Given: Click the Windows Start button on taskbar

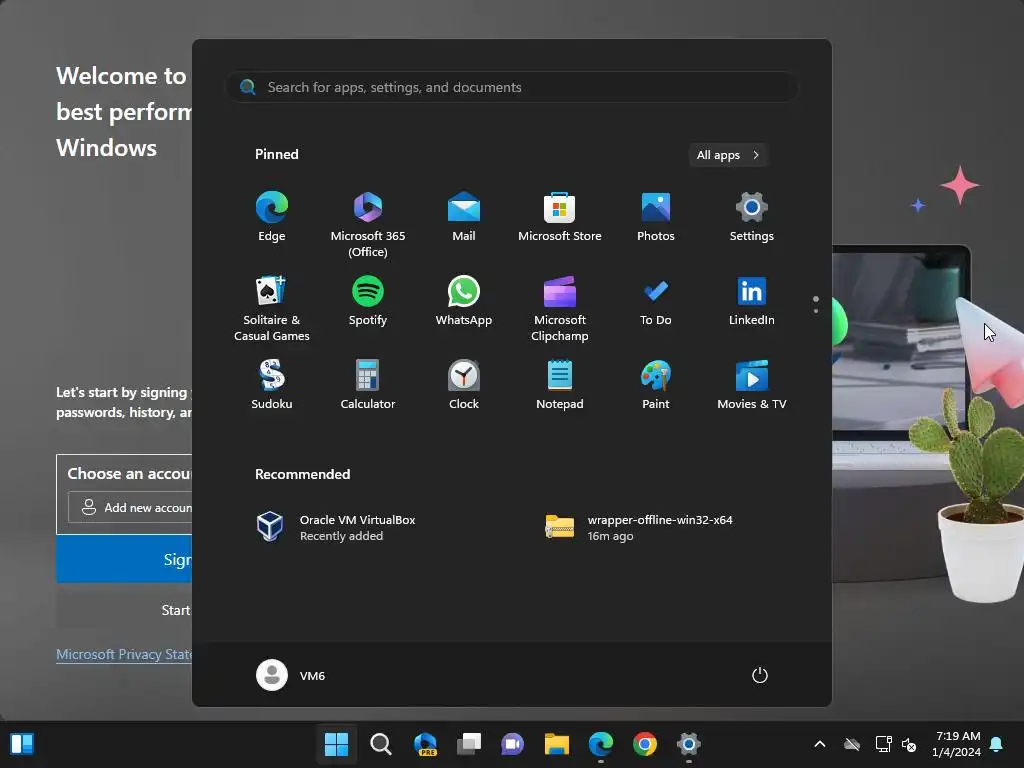Looking at the screenshot, I should coord(336,744).
